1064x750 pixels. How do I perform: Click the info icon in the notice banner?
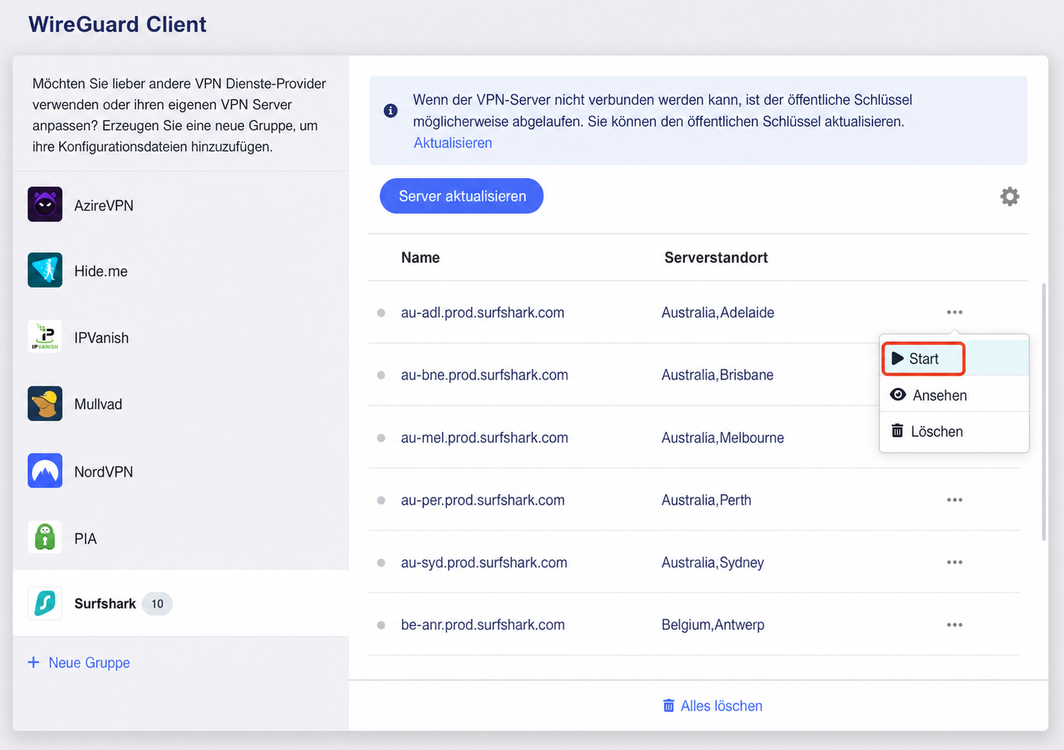point(390,110)
